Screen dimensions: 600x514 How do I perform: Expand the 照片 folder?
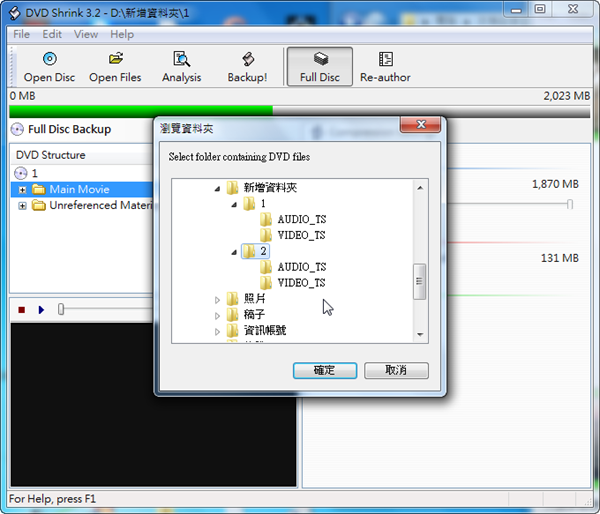(217, 300)
